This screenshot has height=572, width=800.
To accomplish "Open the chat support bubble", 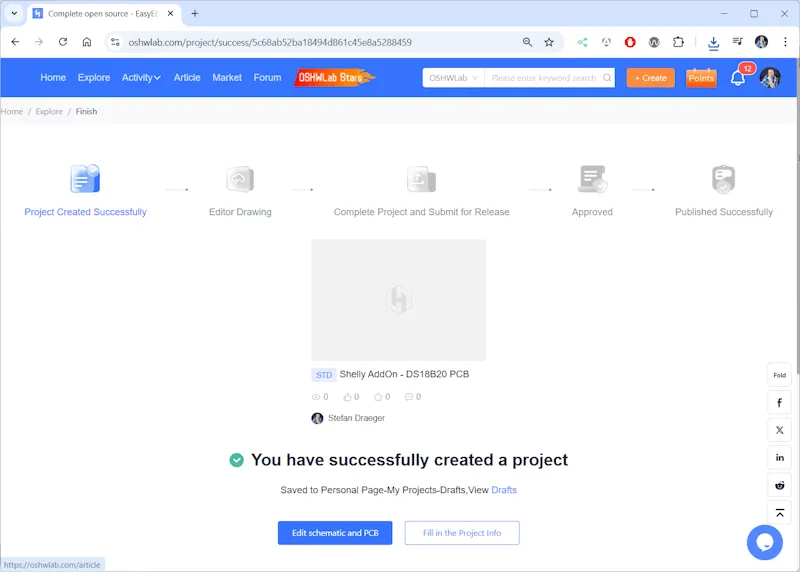I will (764, 542).
